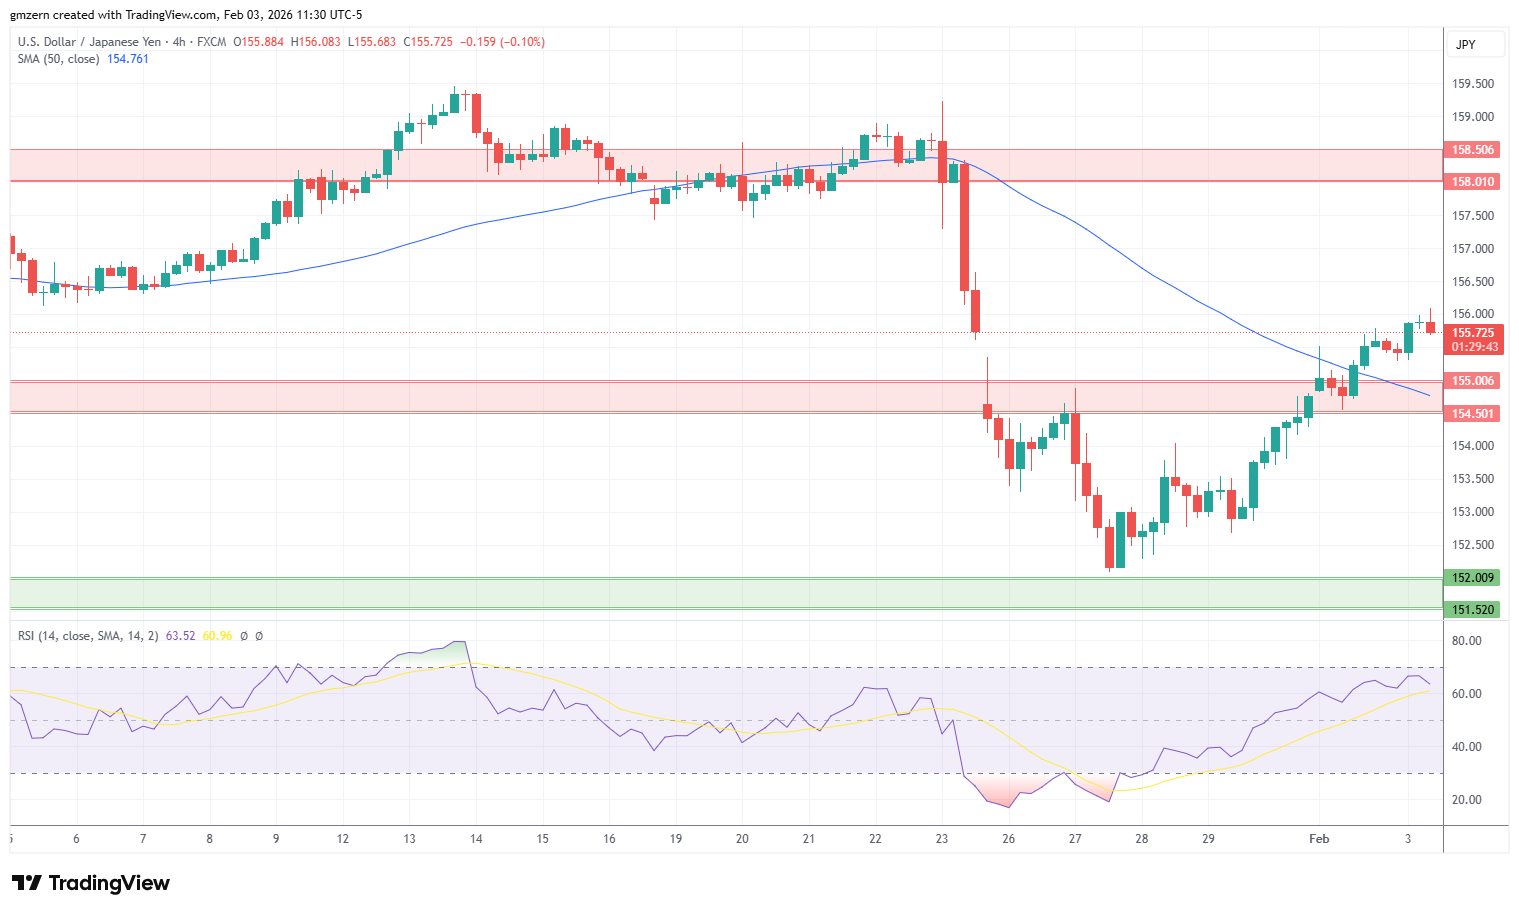Image resolution: width=1519 pixels, height=913 pixels.
Task: Click the 26 date label on the time axis
Action: click(x=1008, y=839)
